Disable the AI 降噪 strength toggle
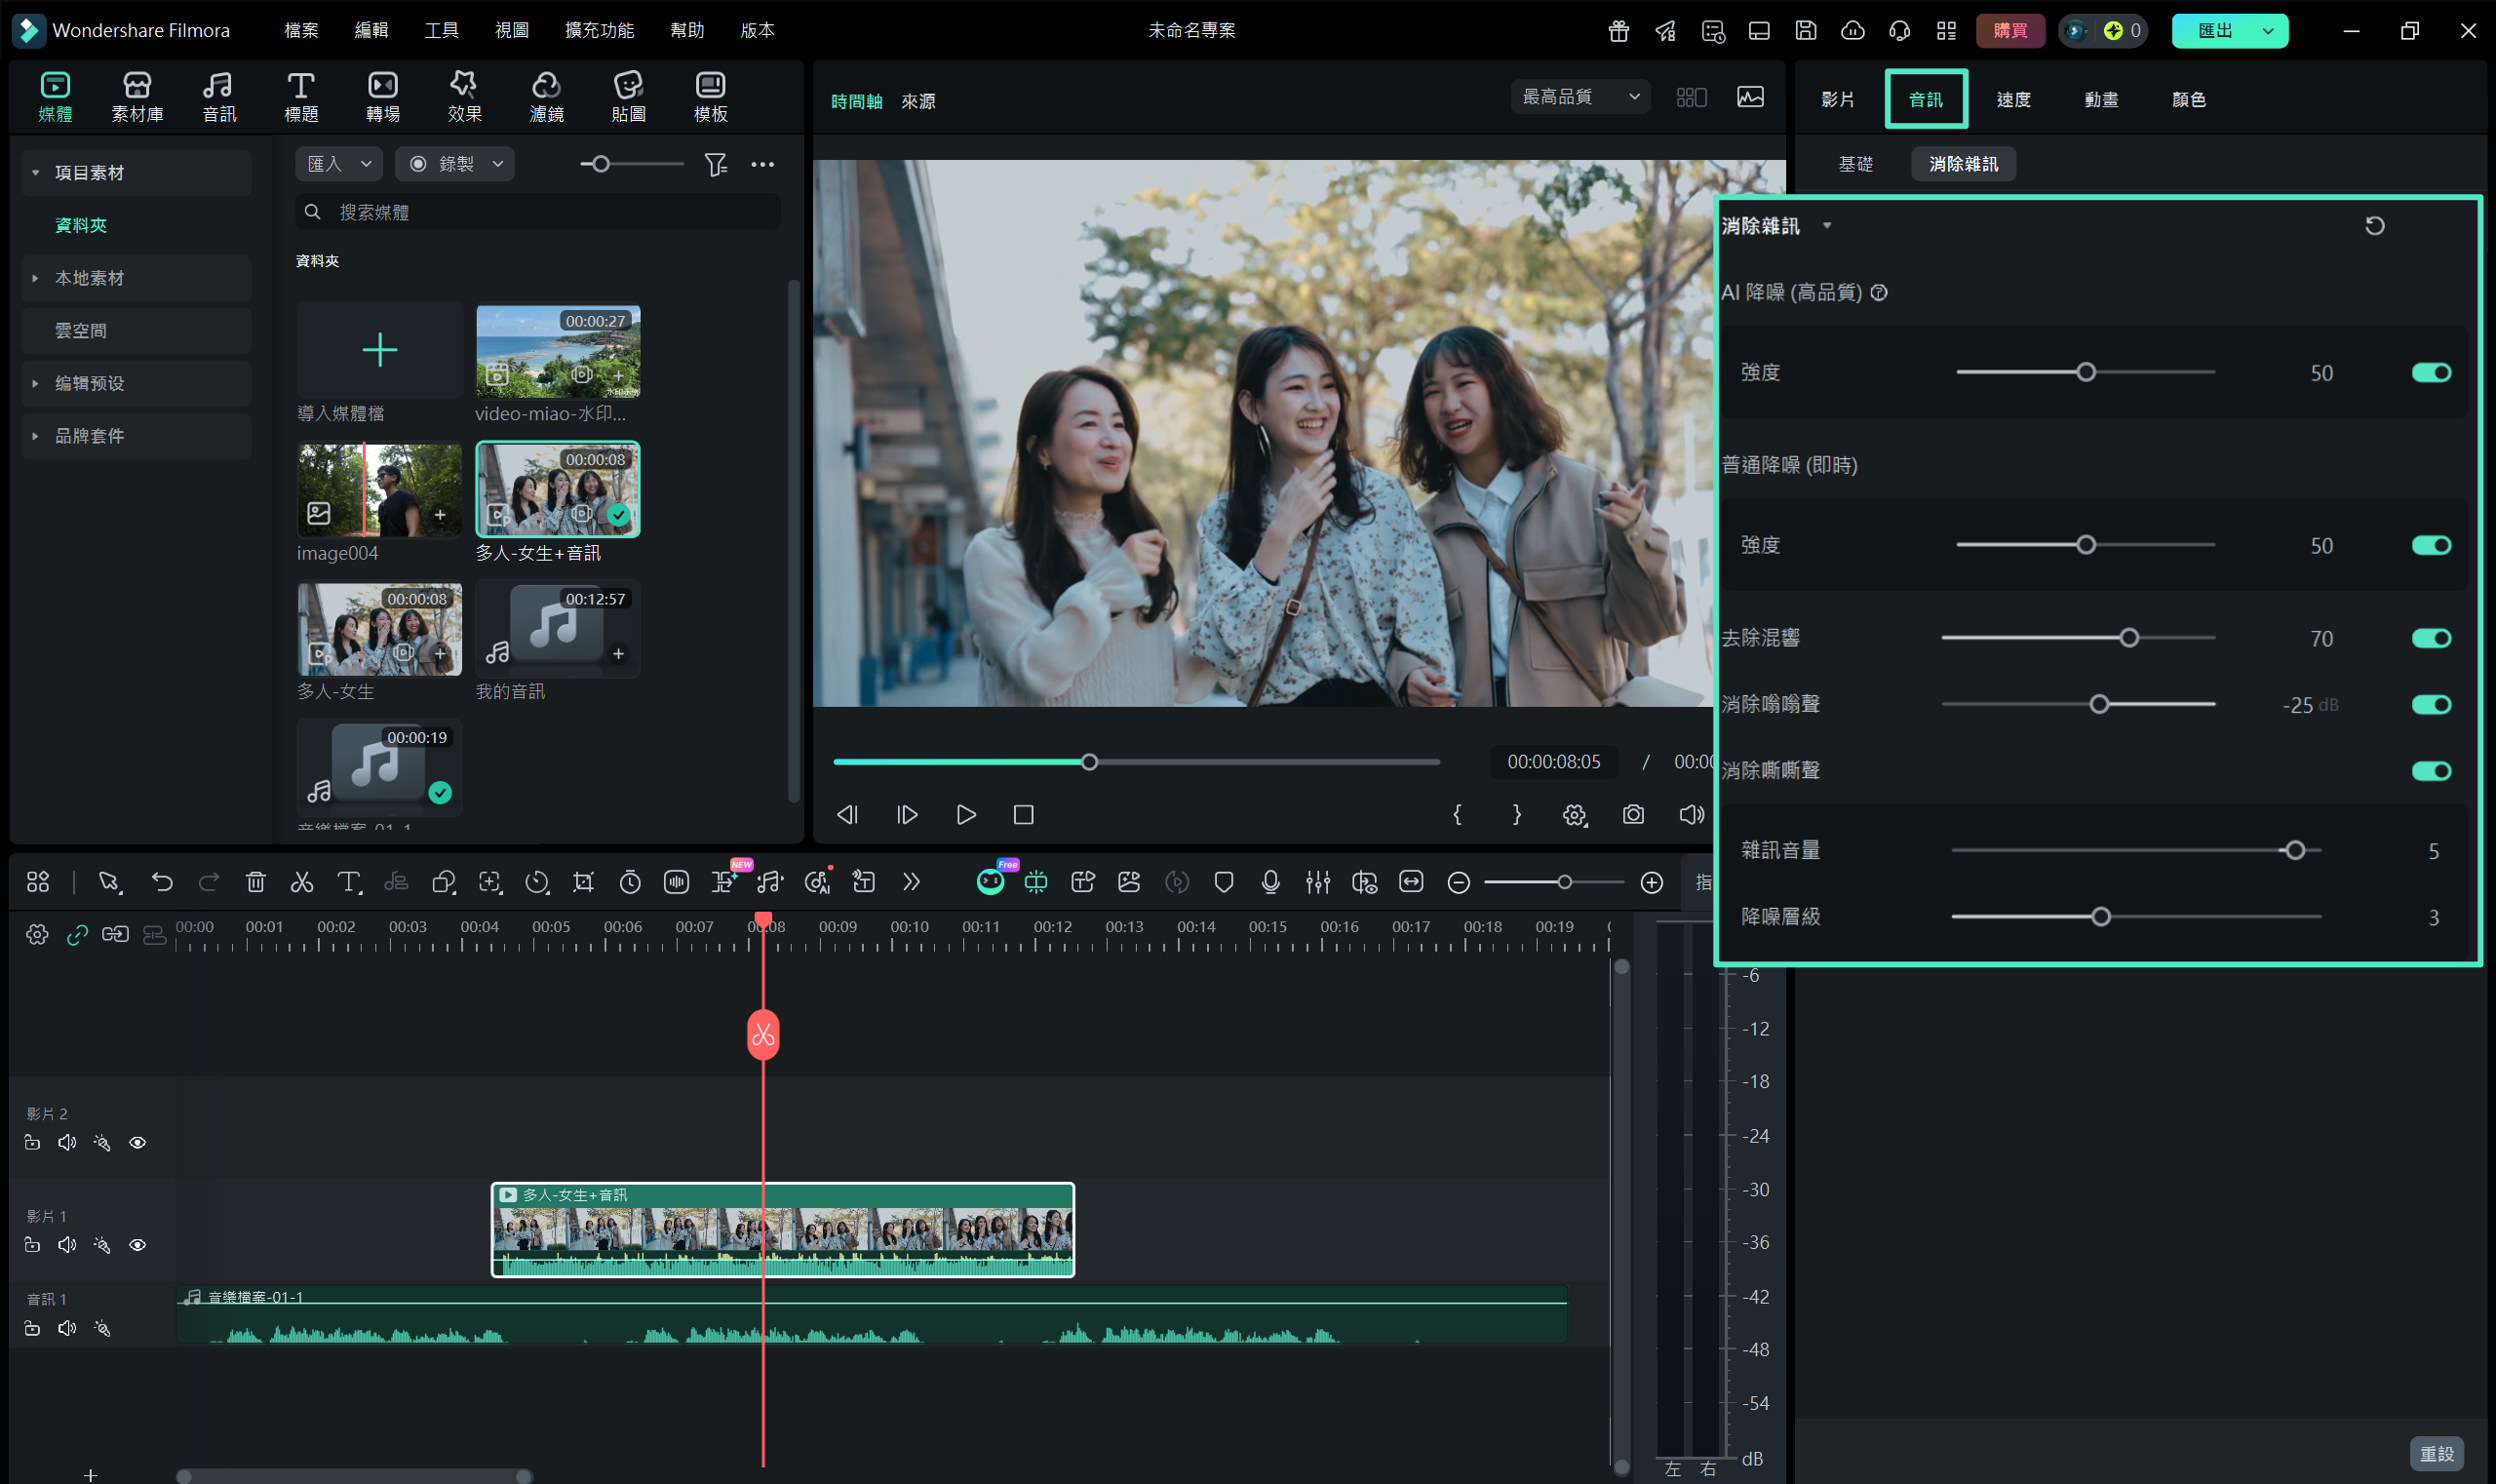Viewport: 2496px width, 1484px height. pyautogui.click(x=2430, y=373)
